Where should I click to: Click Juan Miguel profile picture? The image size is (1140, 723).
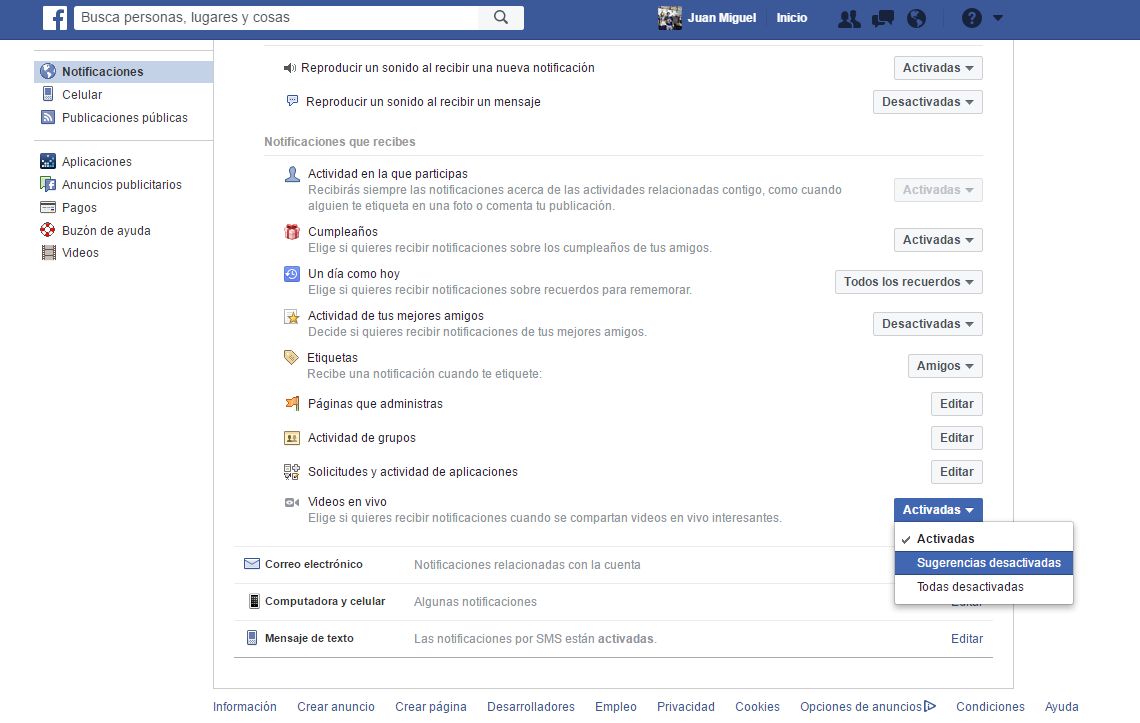pos(669,18)
